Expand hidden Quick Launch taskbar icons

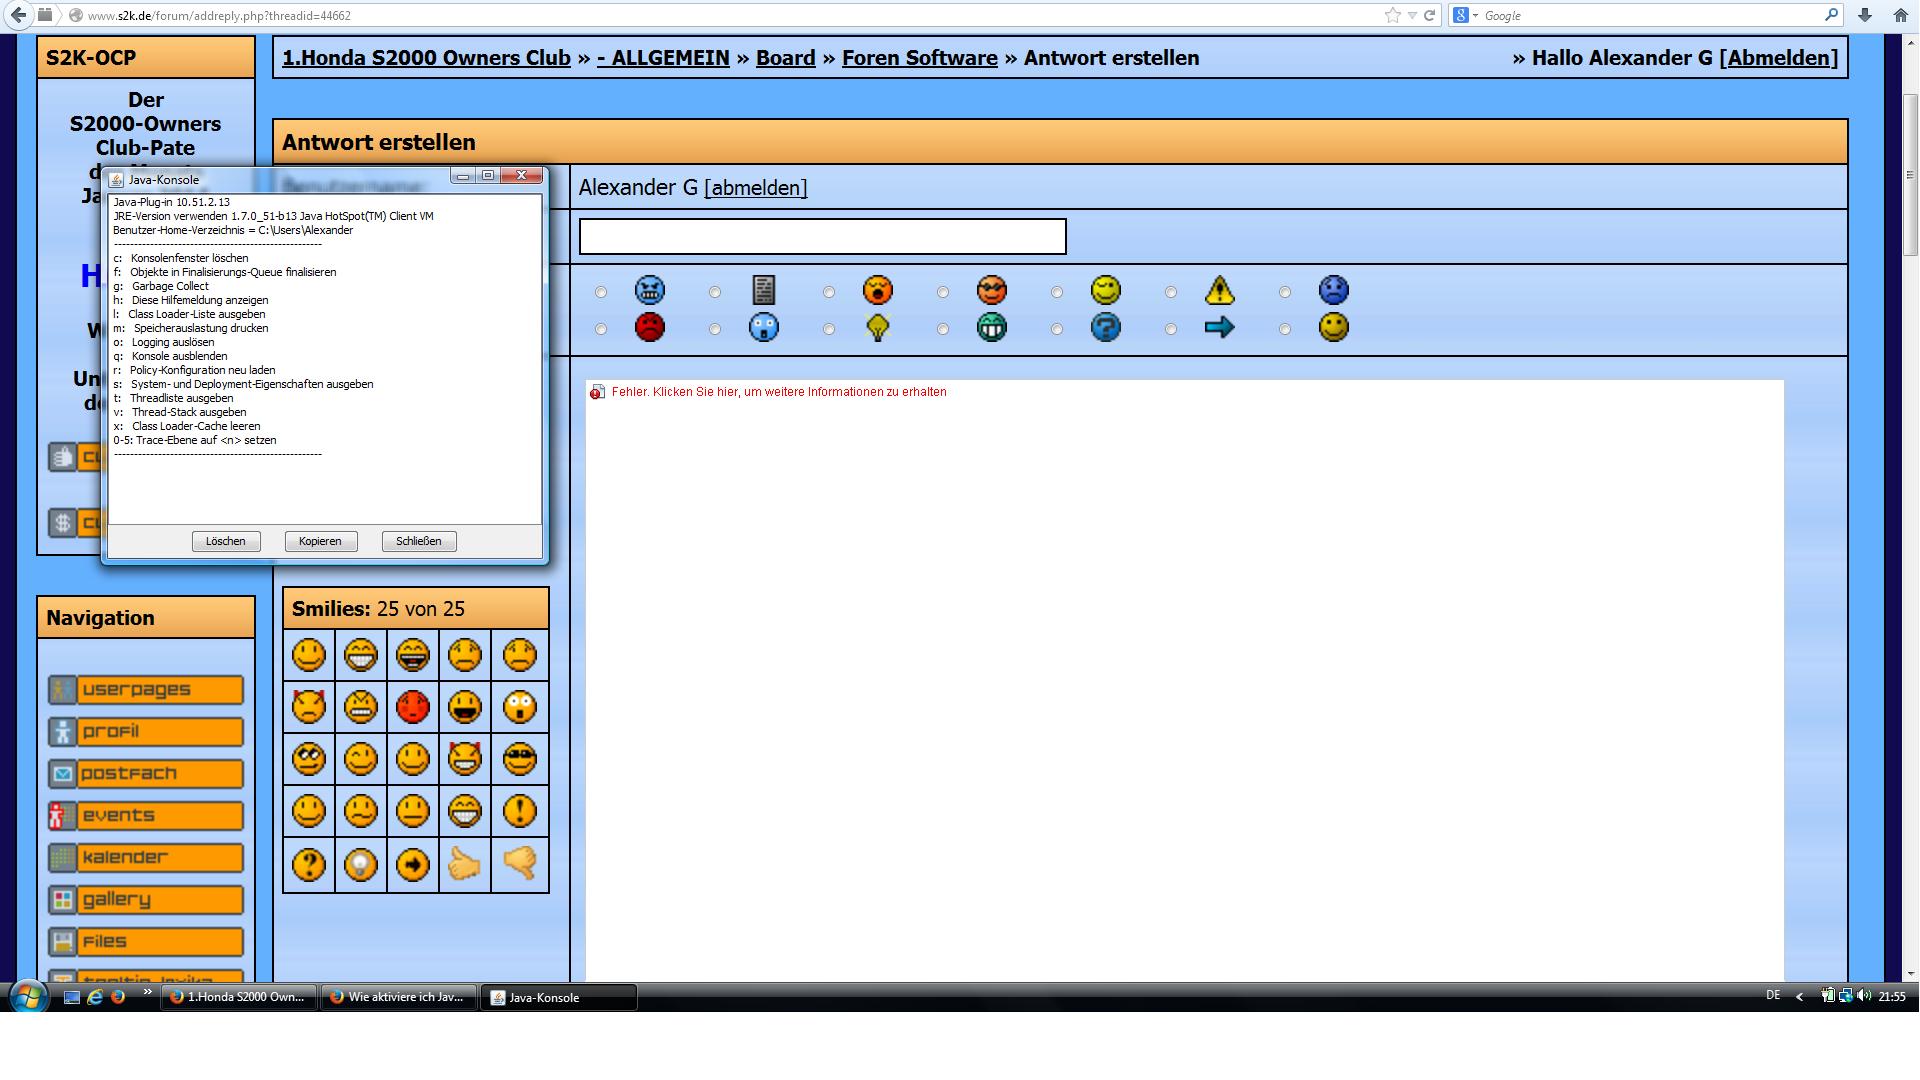pos(148,992)
